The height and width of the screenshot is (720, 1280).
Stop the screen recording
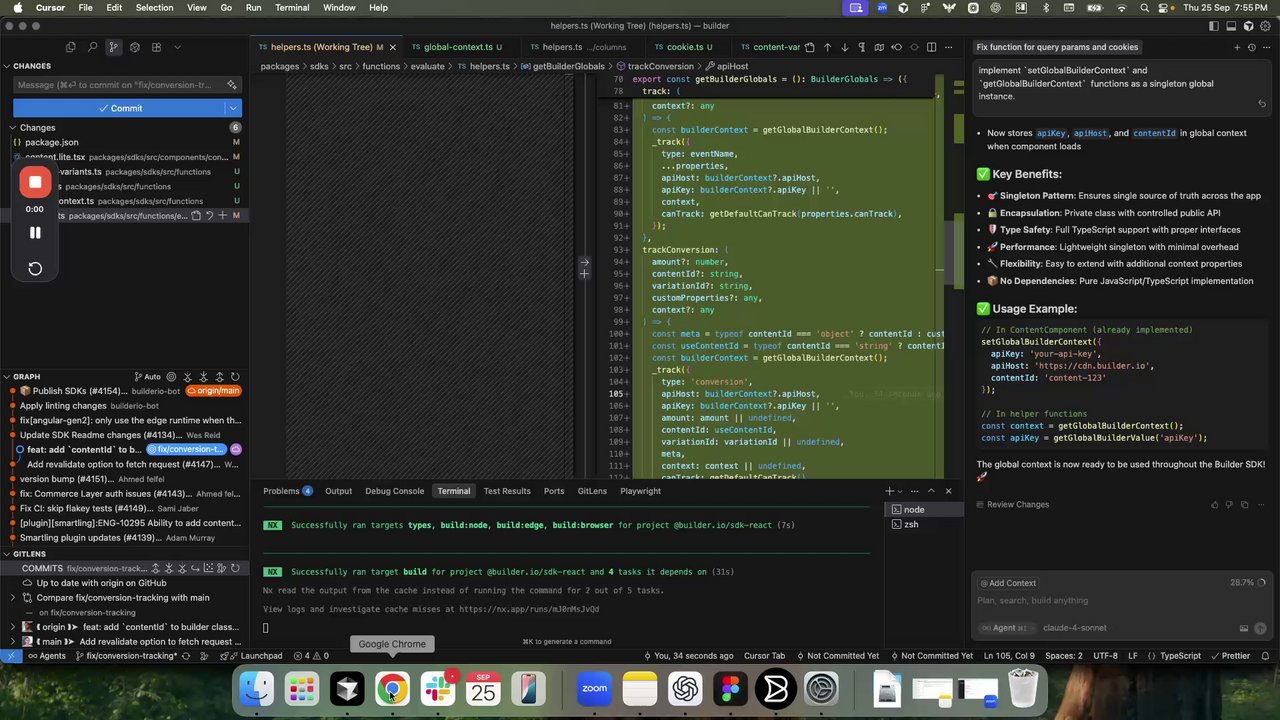click(35, 182)
